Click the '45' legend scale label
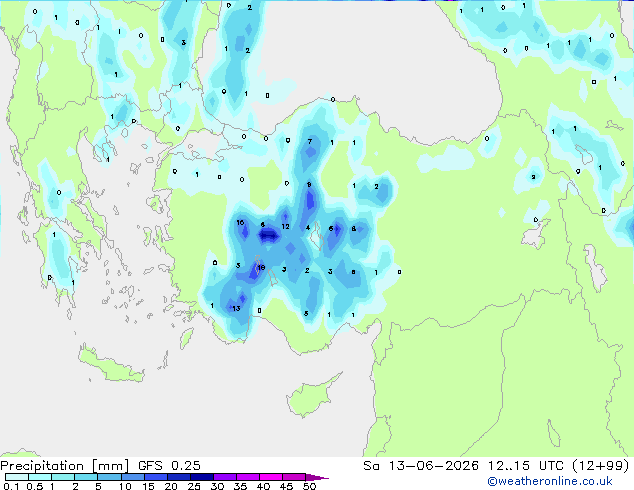The image size is (634, 490). pyautogui.click(x=286, y=486)
